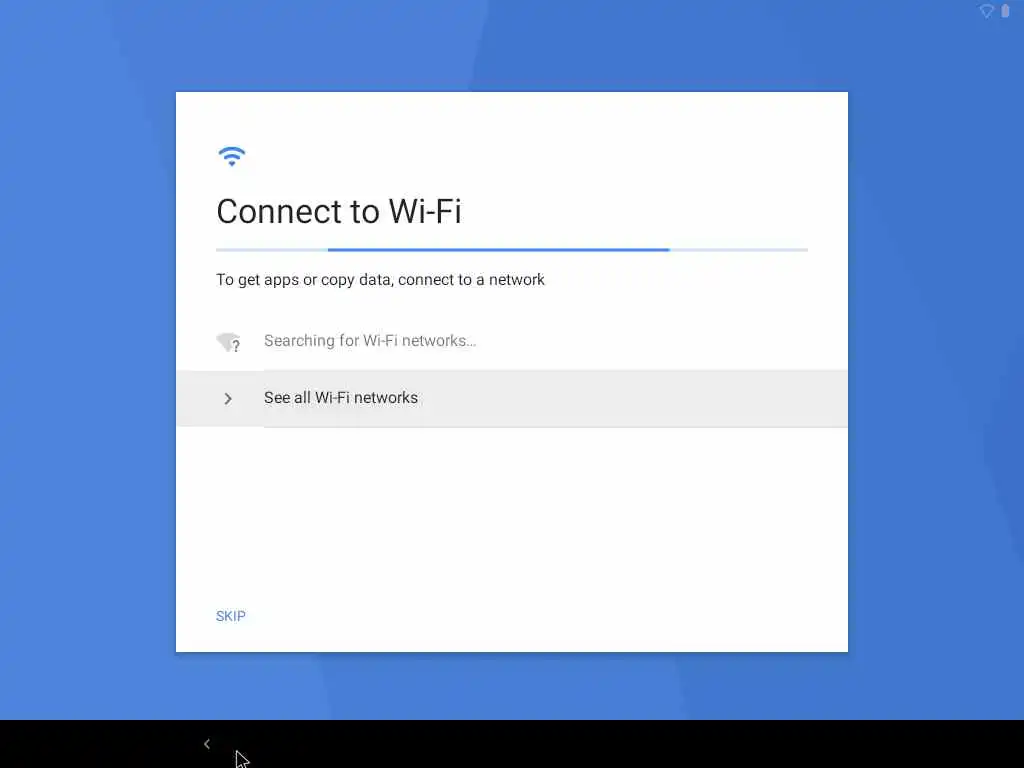1024x768 pixels.
Task: Select the Searching for Wi-Fi networks row
Action: coord(512,341)
